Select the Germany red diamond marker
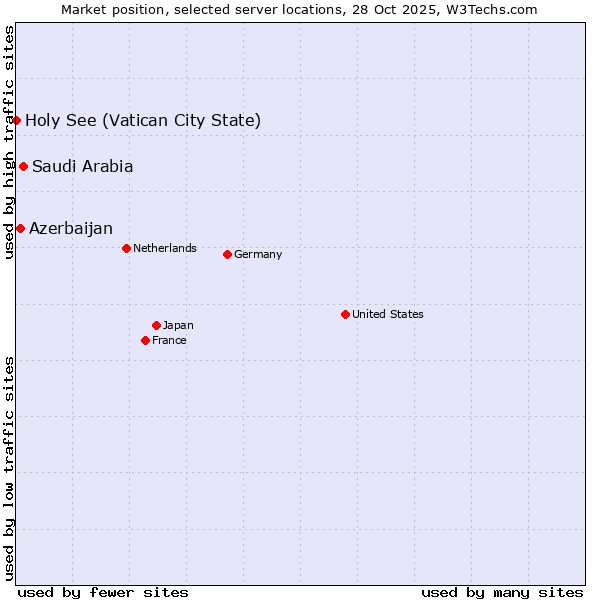 click(x=227, y=254)
